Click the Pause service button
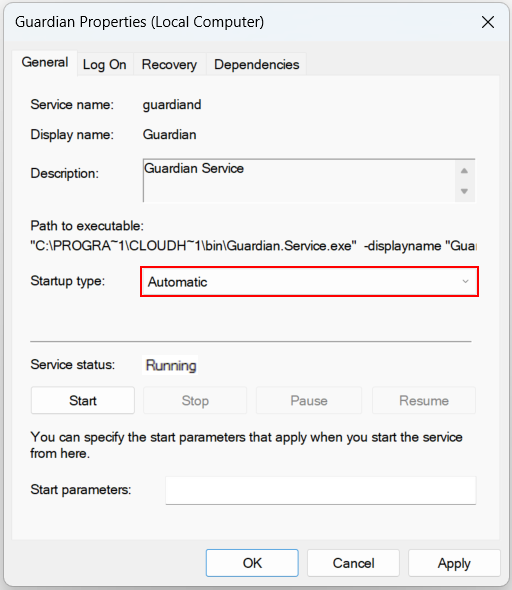This screenshot has width=512, height=590. [309, 400]
